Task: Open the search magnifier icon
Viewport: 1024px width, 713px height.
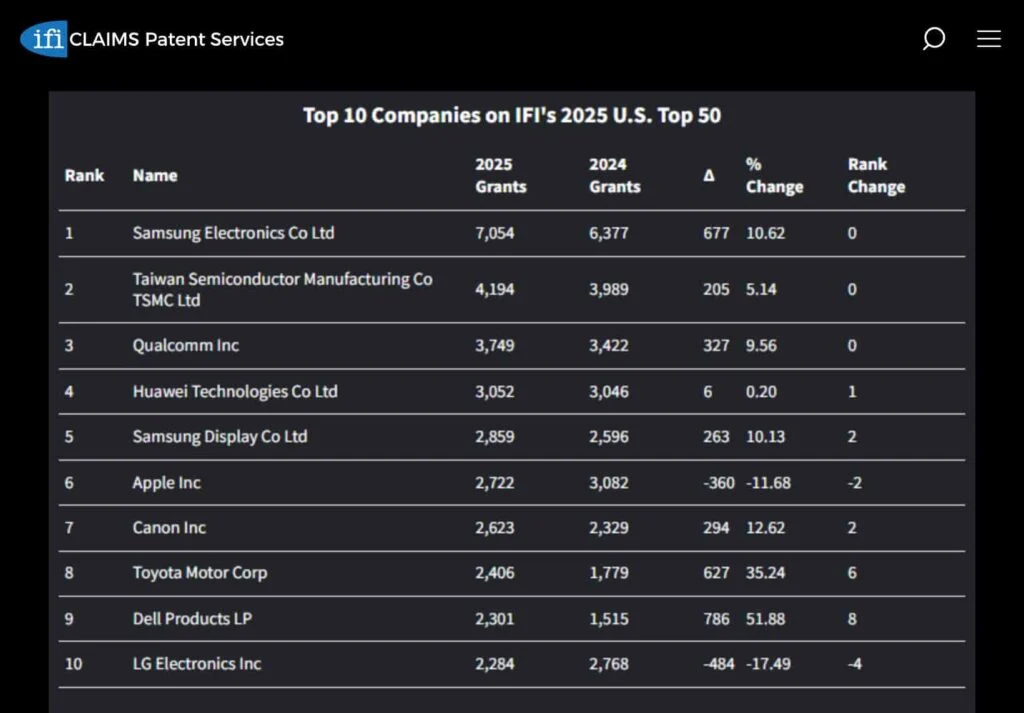Action: 933,39
